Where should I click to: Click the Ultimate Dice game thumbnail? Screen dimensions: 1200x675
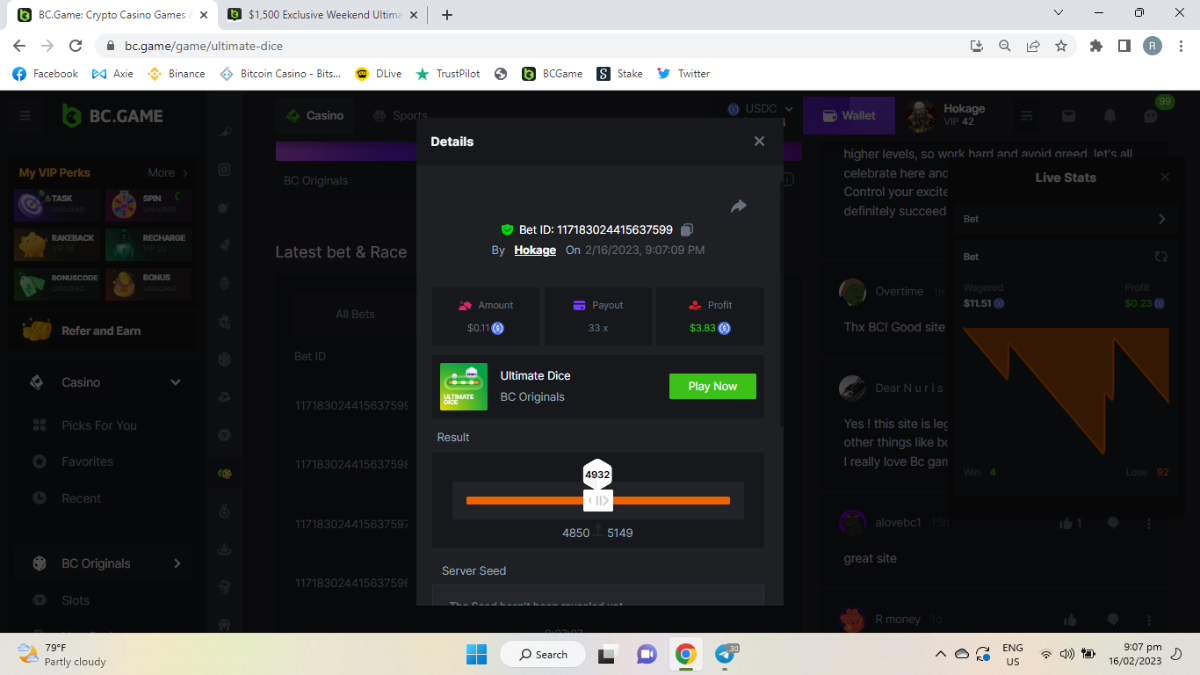(464, 386)
